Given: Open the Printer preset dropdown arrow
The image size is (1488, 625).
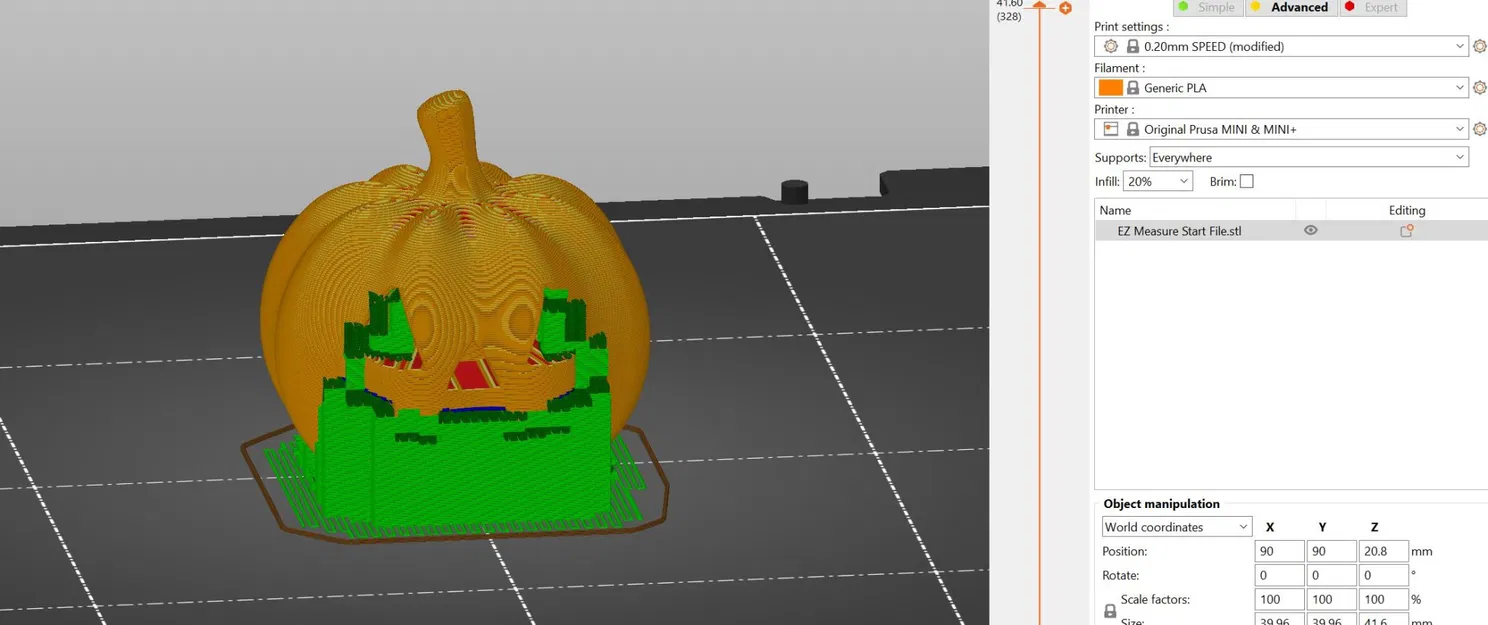Looking at the screenshot, I should [1460, 129].
